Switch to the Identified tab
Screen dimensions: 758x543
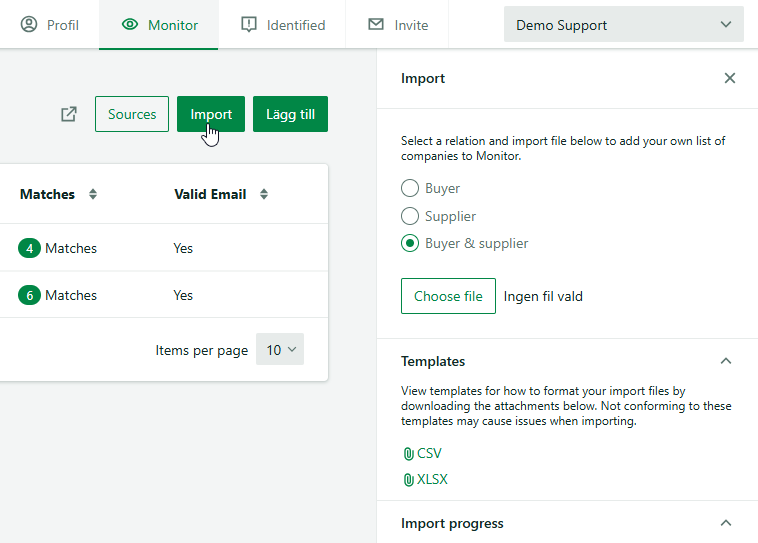point(283,25)
